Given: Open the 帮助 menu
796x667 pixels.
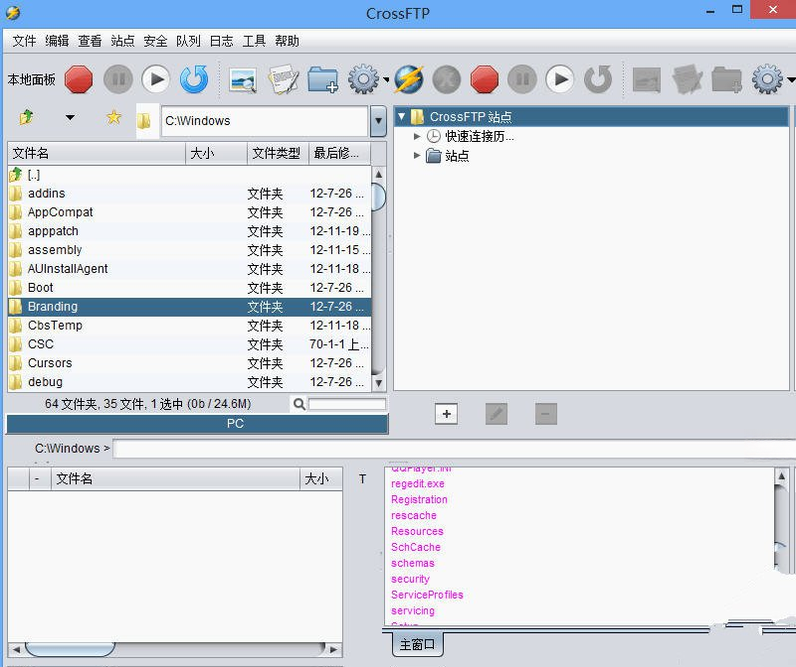Looking at the screenshot, I should 287,41.
